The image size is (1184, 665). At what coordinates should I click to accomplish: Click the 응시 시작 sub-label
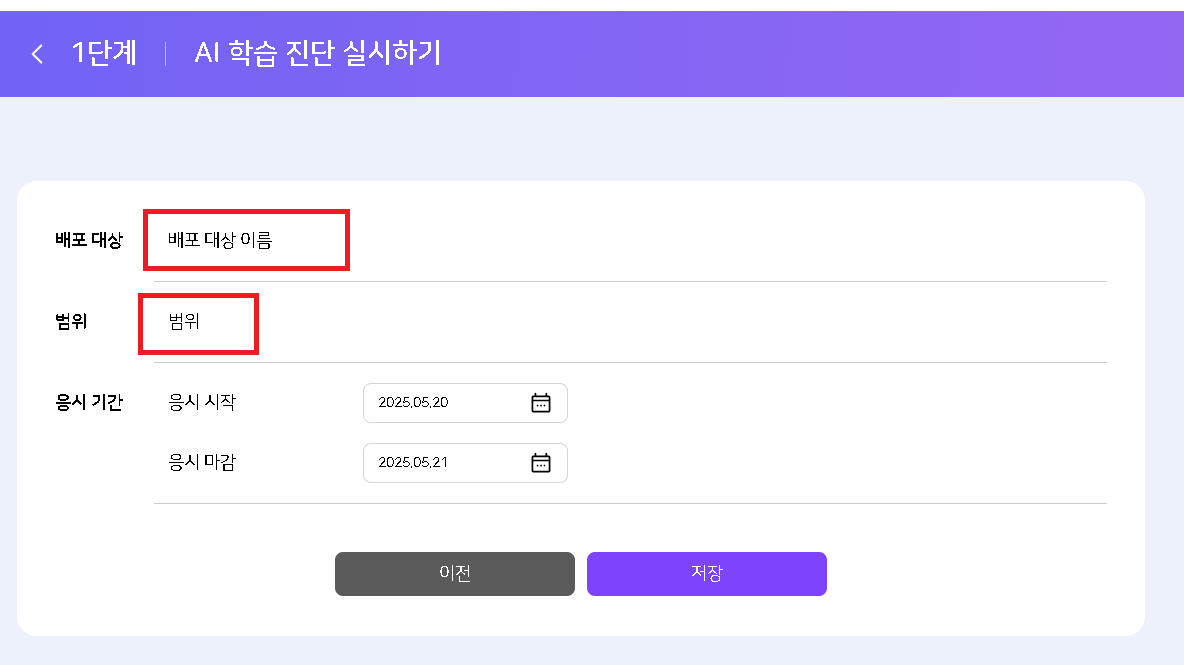pos(202,402)
